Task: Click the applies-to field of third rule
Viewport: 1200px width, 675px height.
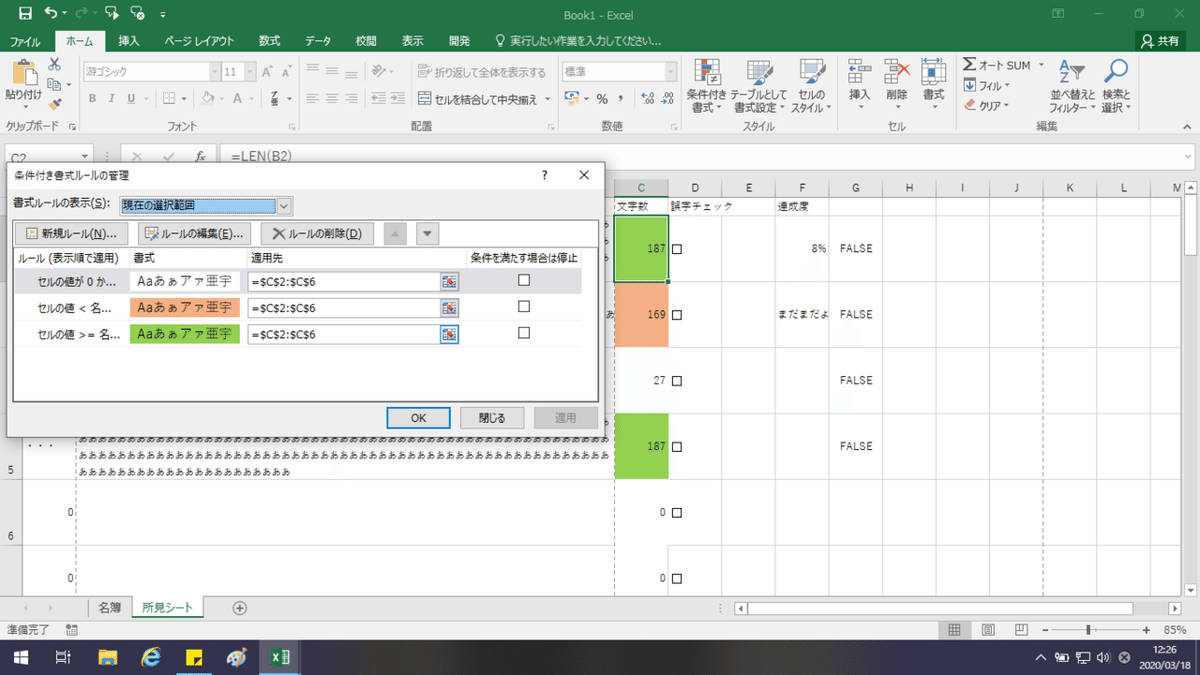Action: pos(344,334)
